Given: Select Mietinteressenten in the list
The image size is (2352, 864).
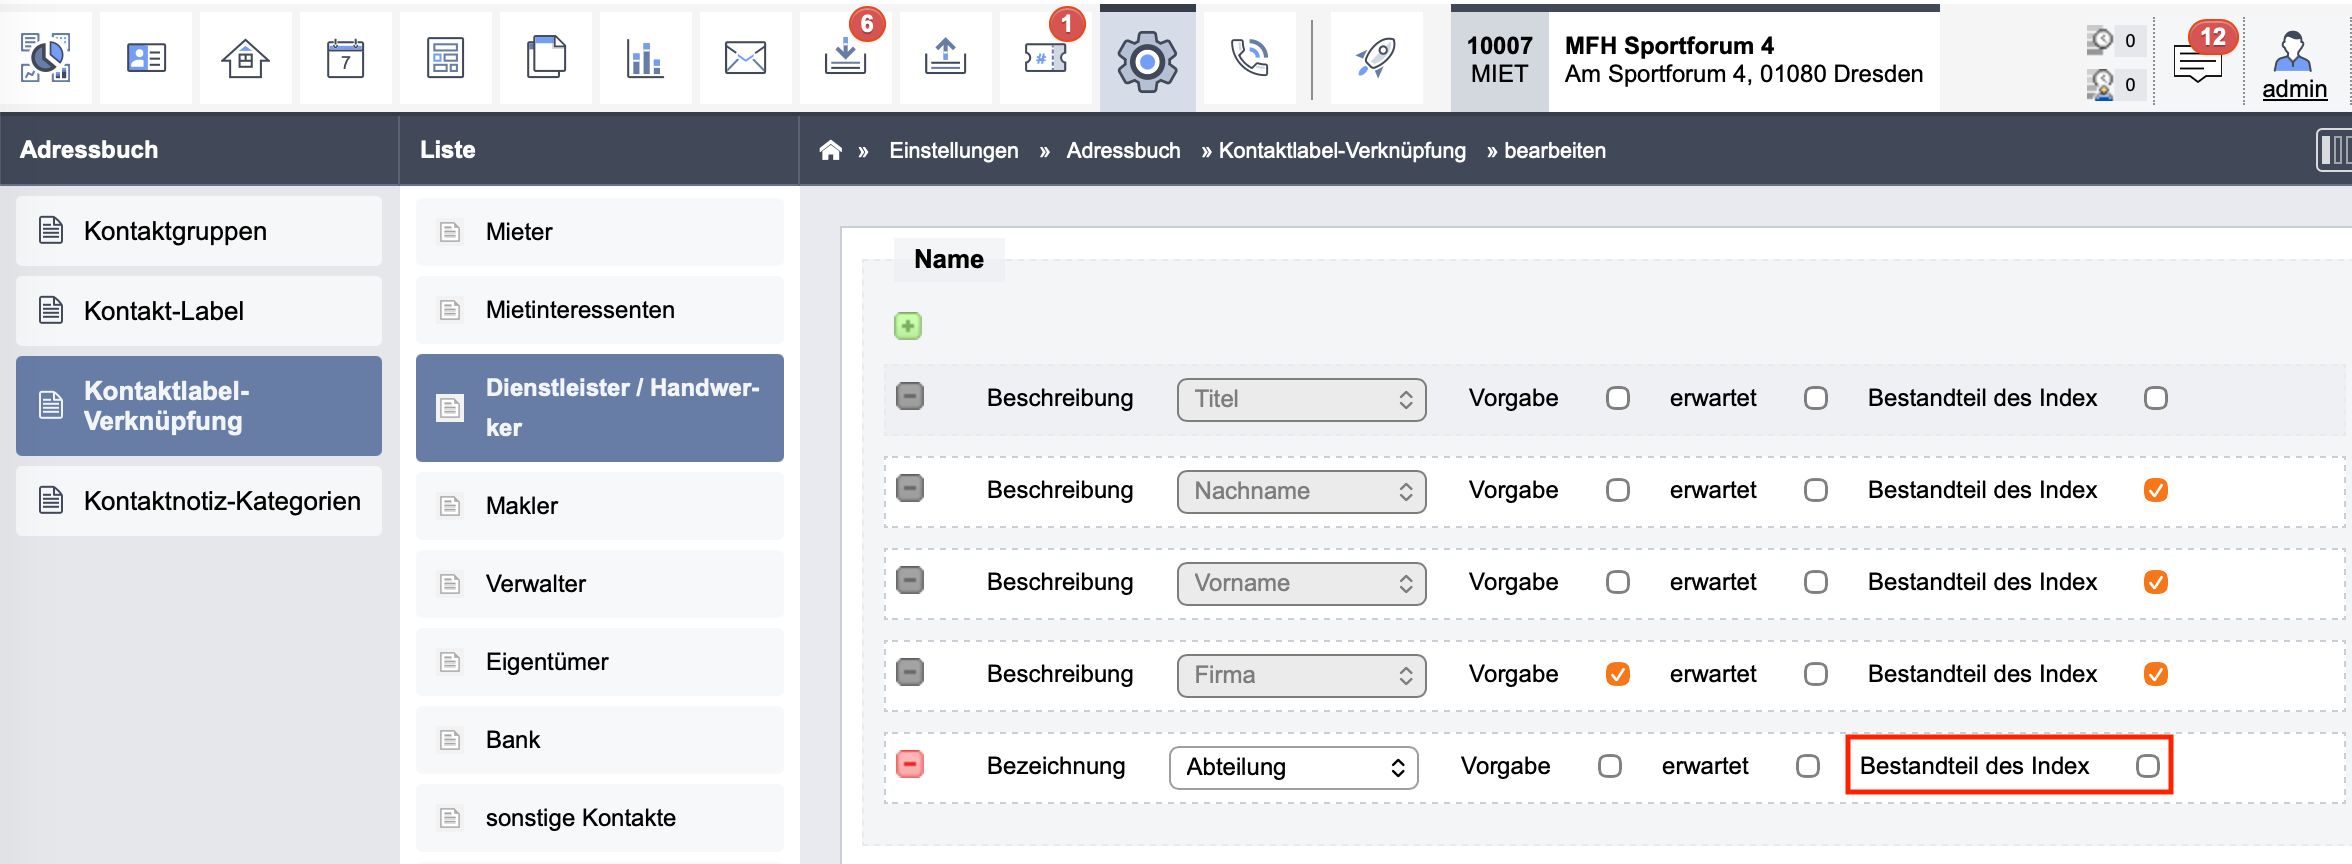Looking at the screenshot, I should click(x=600, y=310).
